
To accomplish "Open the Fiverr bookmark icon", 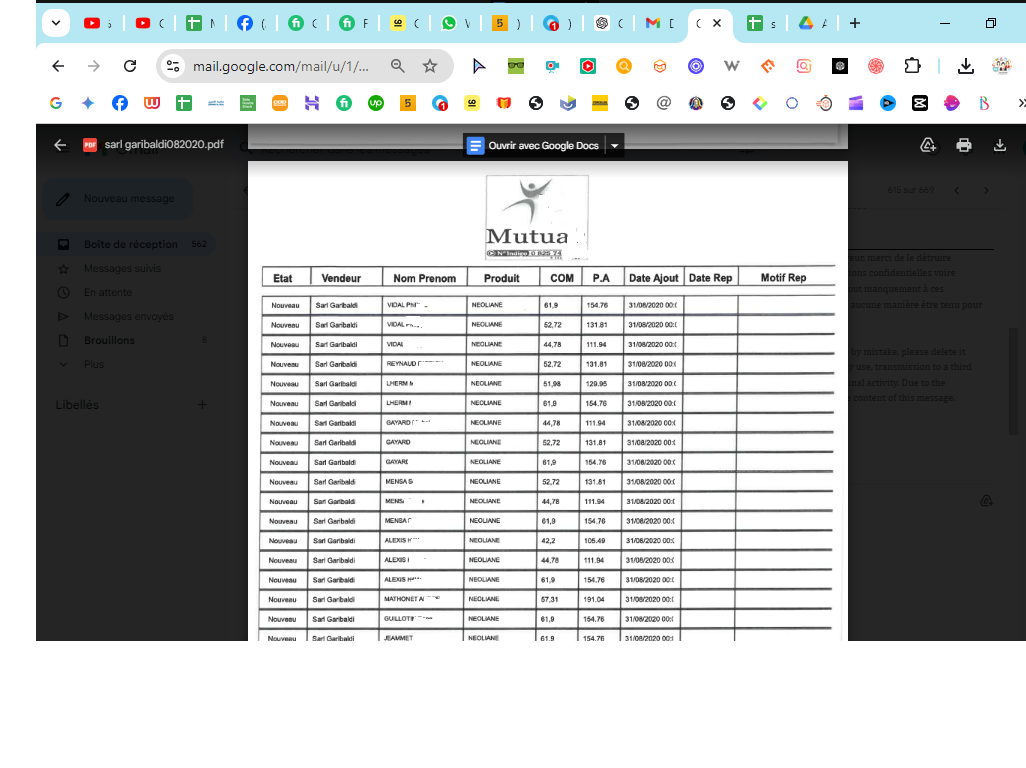I will tap(344, 103).
